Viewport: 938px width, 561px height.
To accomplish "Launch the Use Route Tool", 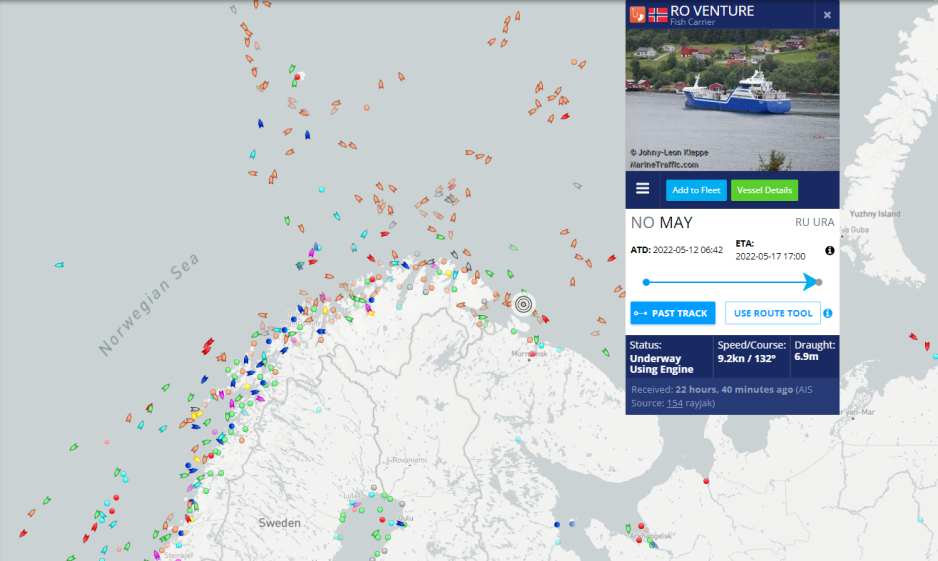I will click(773, 313).
